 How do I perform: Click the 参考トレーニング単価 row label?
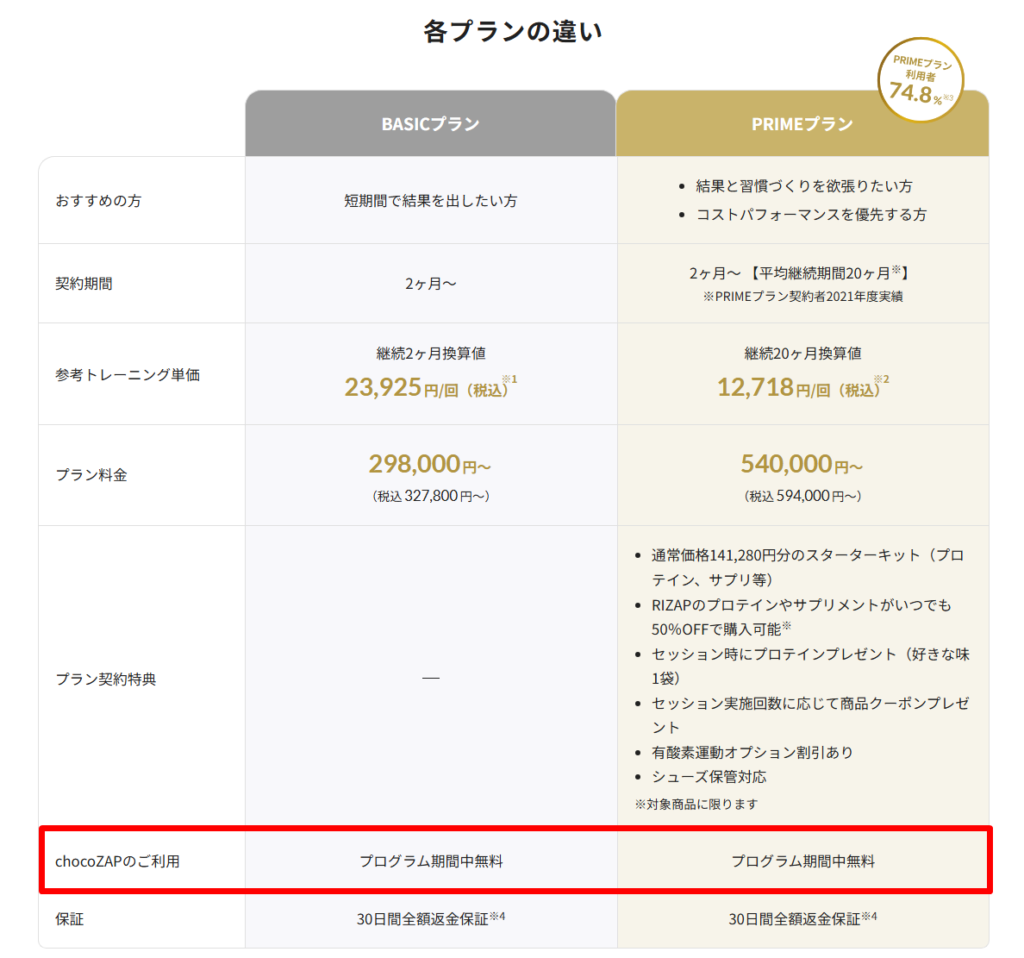127,375
